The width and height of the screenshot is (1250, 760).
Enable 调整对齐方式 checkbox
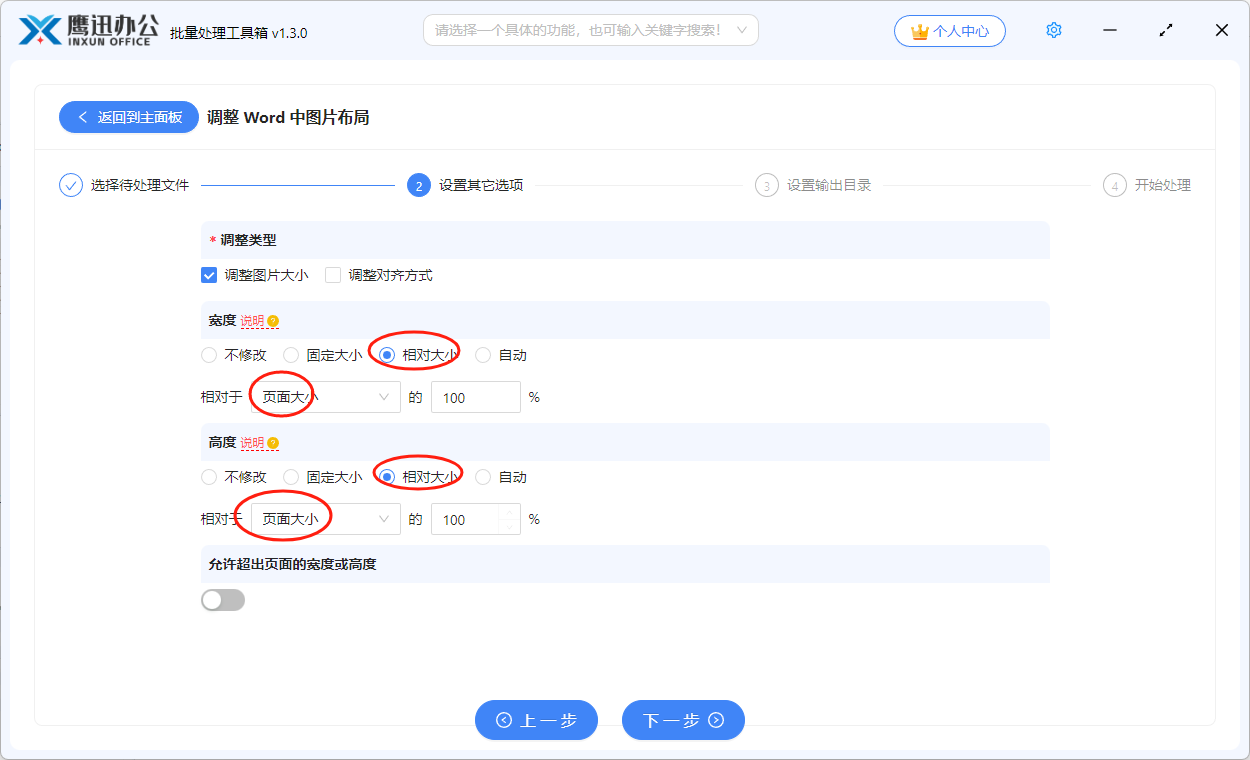333,275
